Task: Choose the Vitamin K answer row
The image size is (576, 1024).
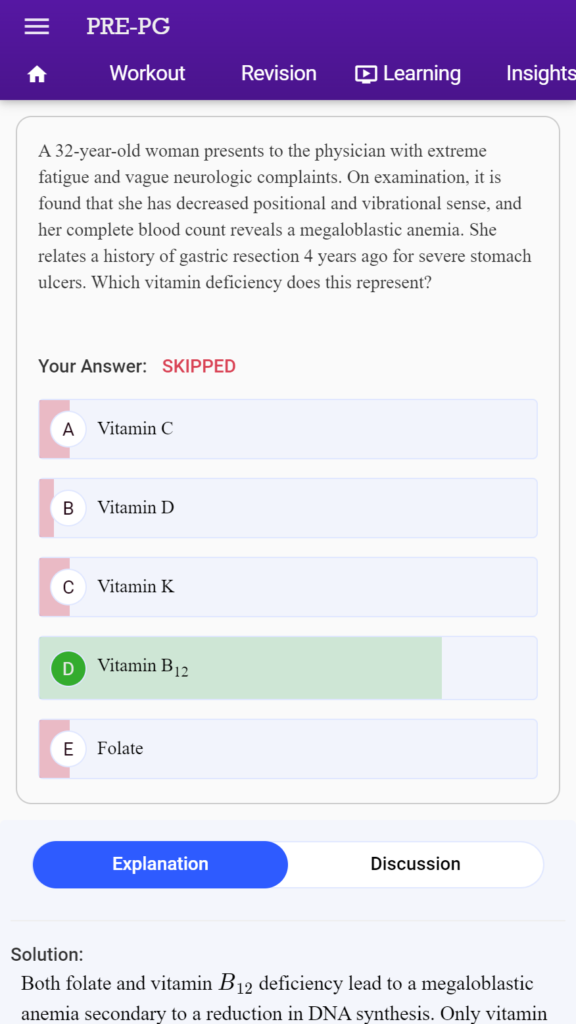Action: (x=288, y=587)
